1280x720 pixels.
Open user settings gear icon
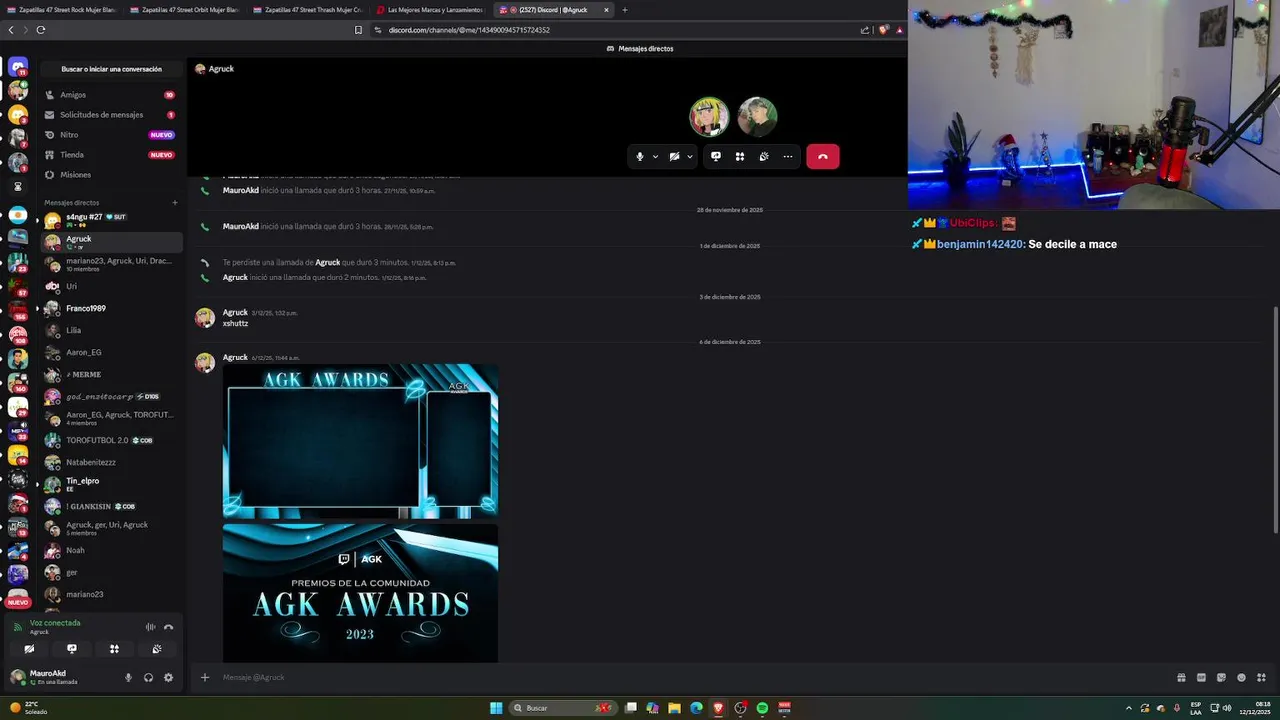[x=168, y=677]
